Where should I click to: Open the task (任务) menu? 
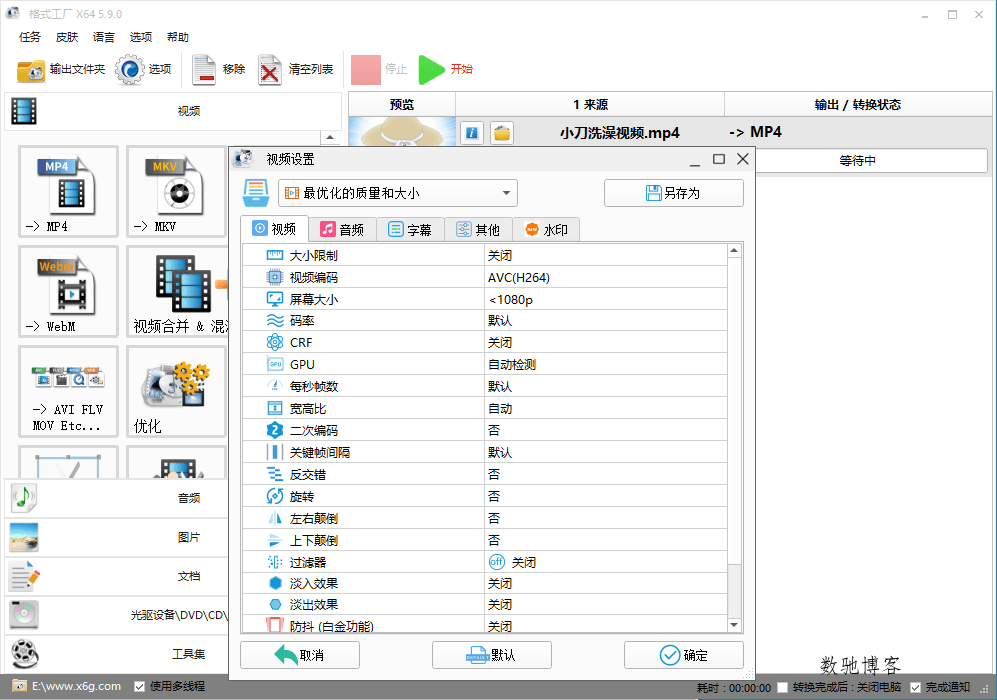click(x=30, y=37)
